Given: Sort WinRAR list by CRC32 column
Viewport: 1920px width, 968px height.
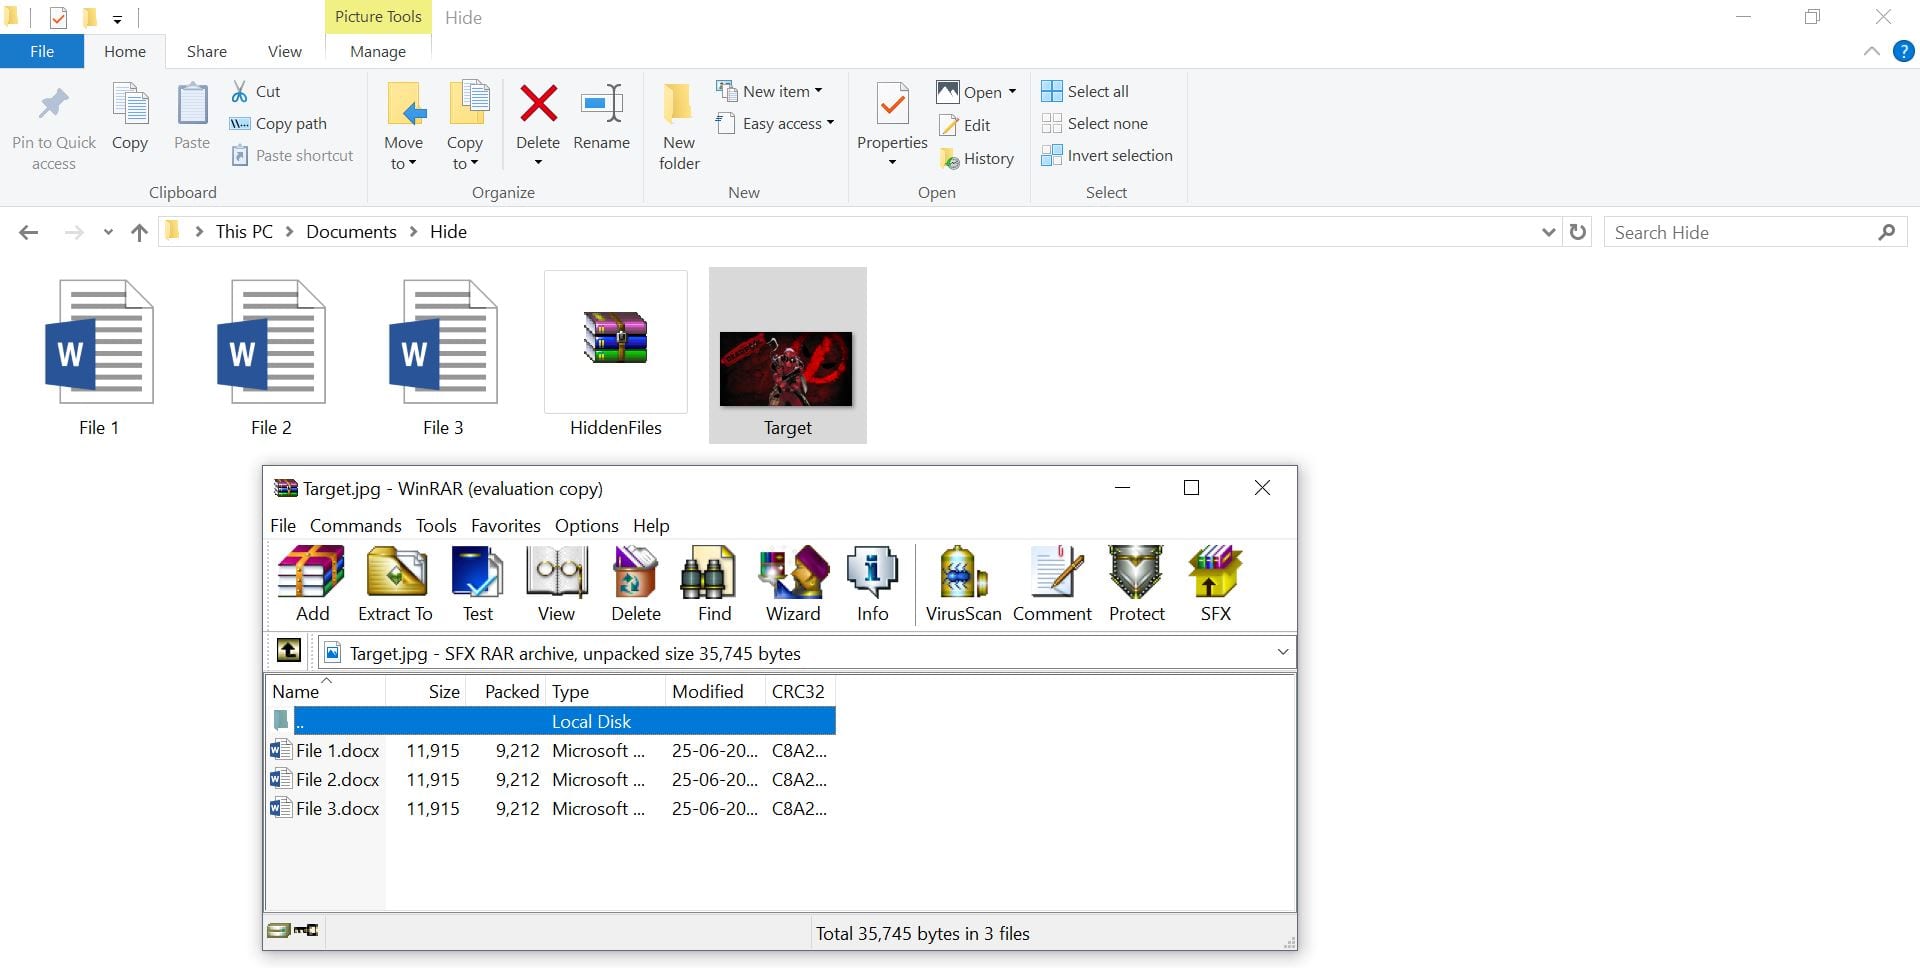Looking at the screenshot, I should (799, 691).
